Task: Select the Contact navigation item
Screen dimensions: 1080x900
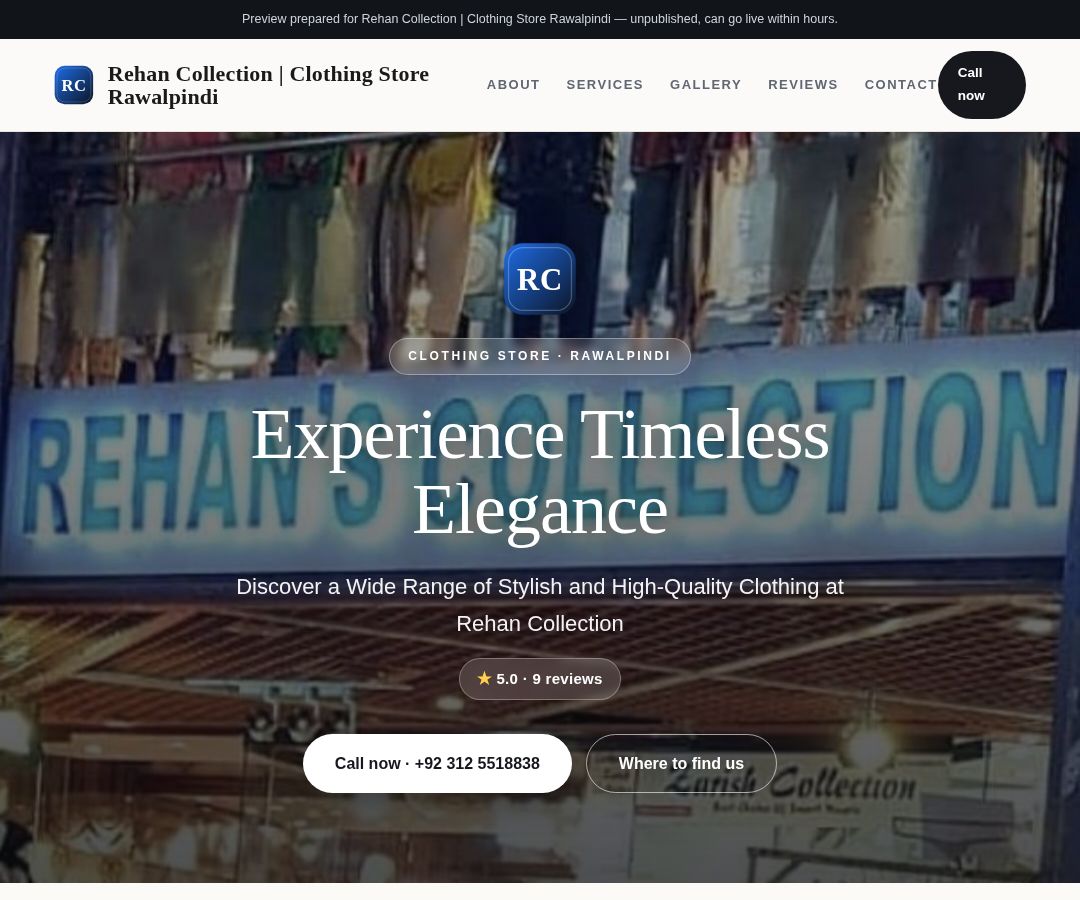Action: click(x=900, y=85)
